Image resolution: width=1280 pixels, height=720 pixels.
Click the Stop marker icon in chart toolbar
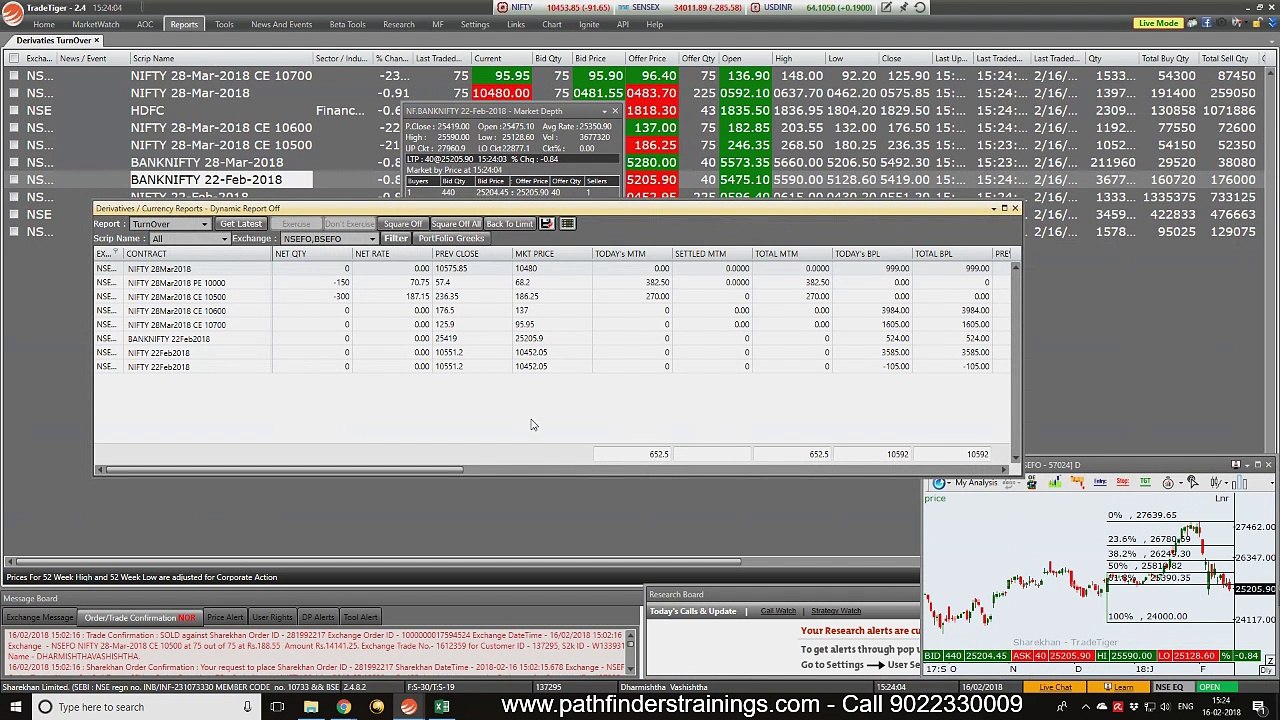(x=1122, y=483)
